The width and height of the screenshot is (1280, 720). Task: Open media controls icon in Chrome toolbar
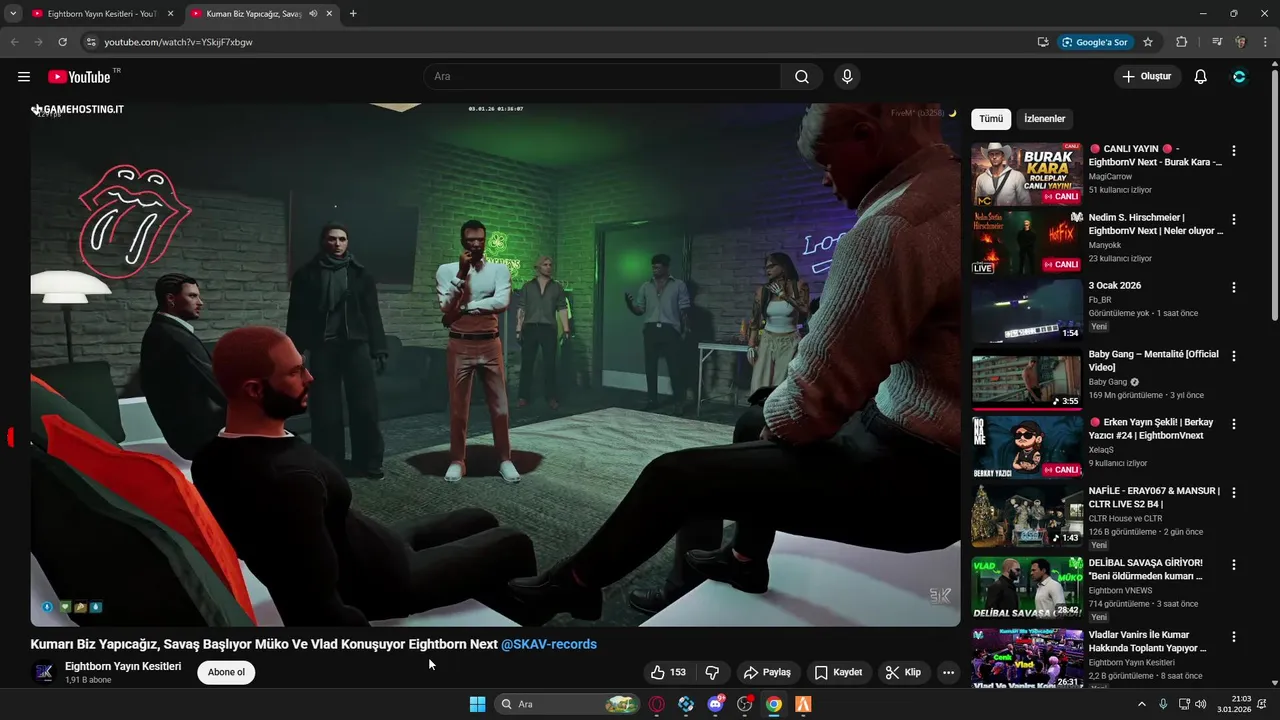point(1217,42)
